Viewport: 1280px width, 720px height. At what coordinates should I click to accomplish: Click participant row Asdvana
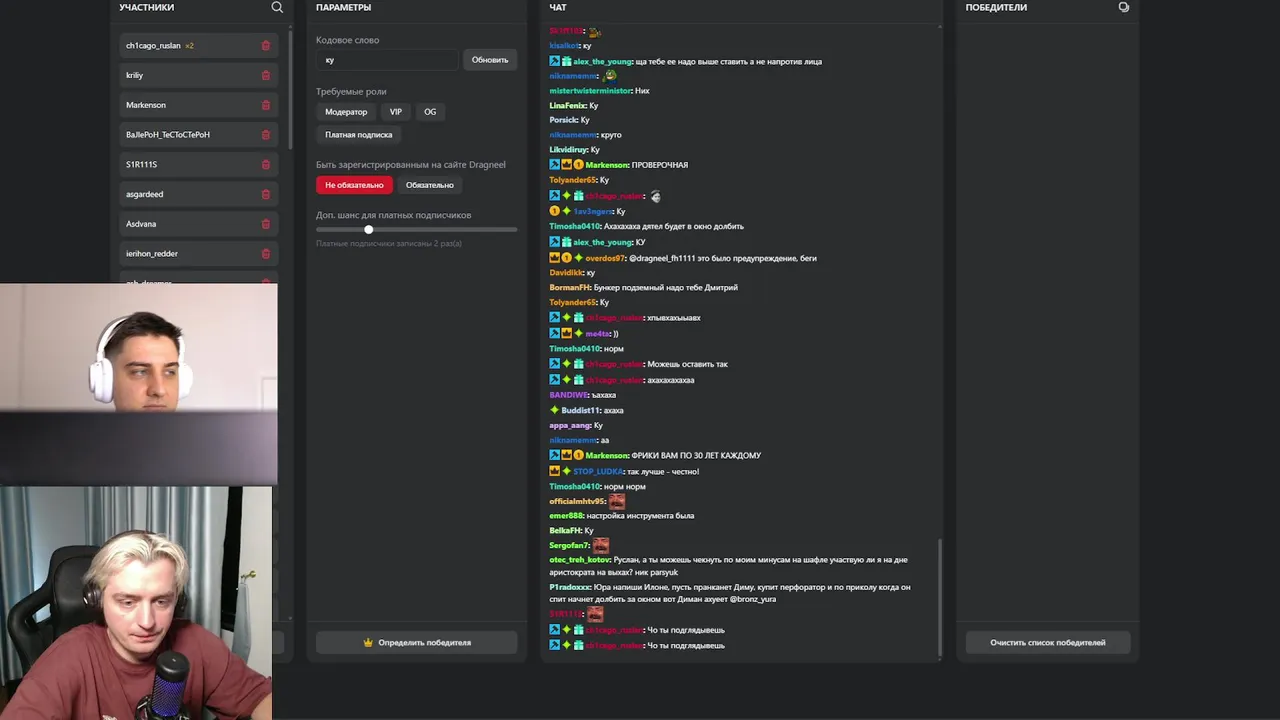pos(198,224)
